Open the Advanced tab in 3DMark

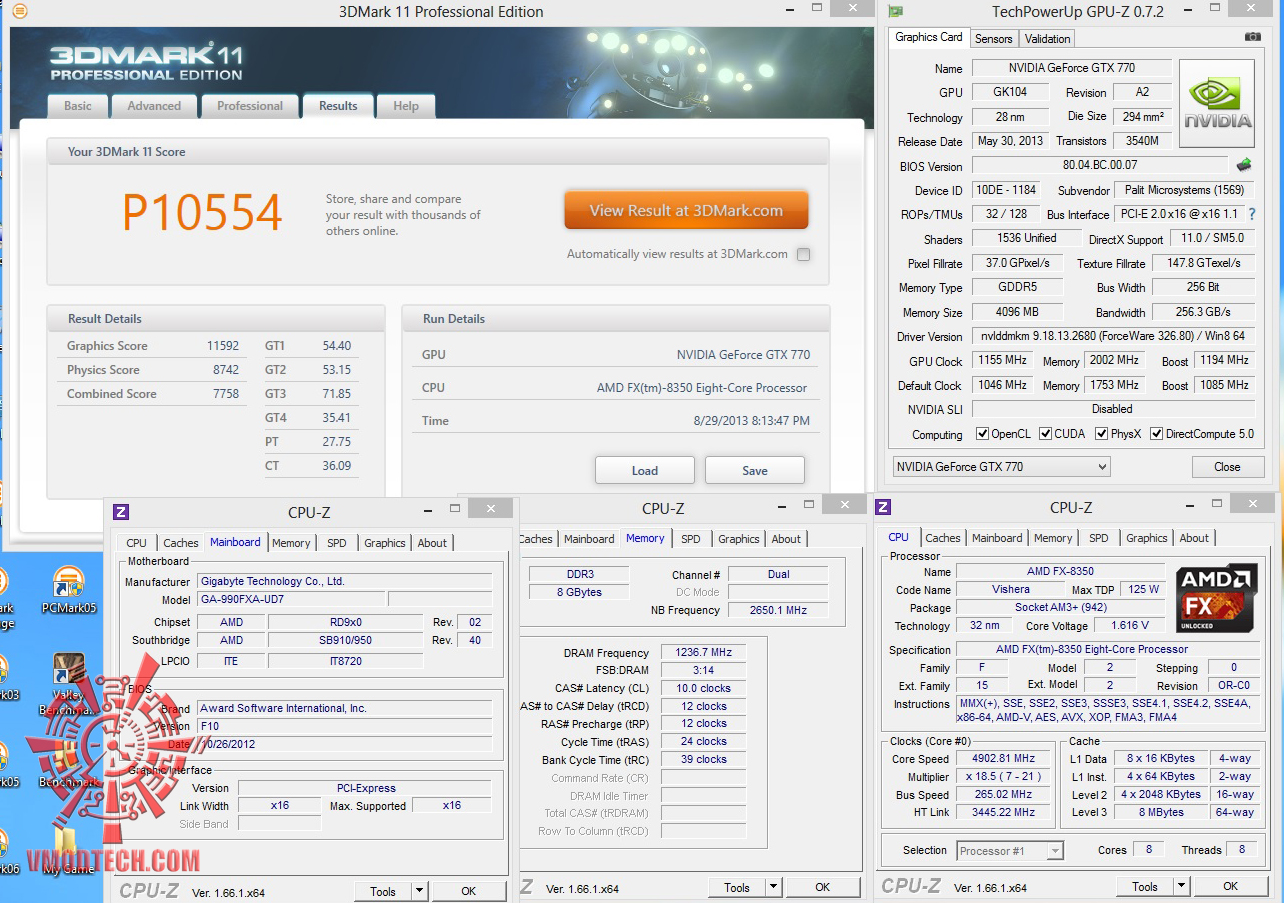click(154, 106)
